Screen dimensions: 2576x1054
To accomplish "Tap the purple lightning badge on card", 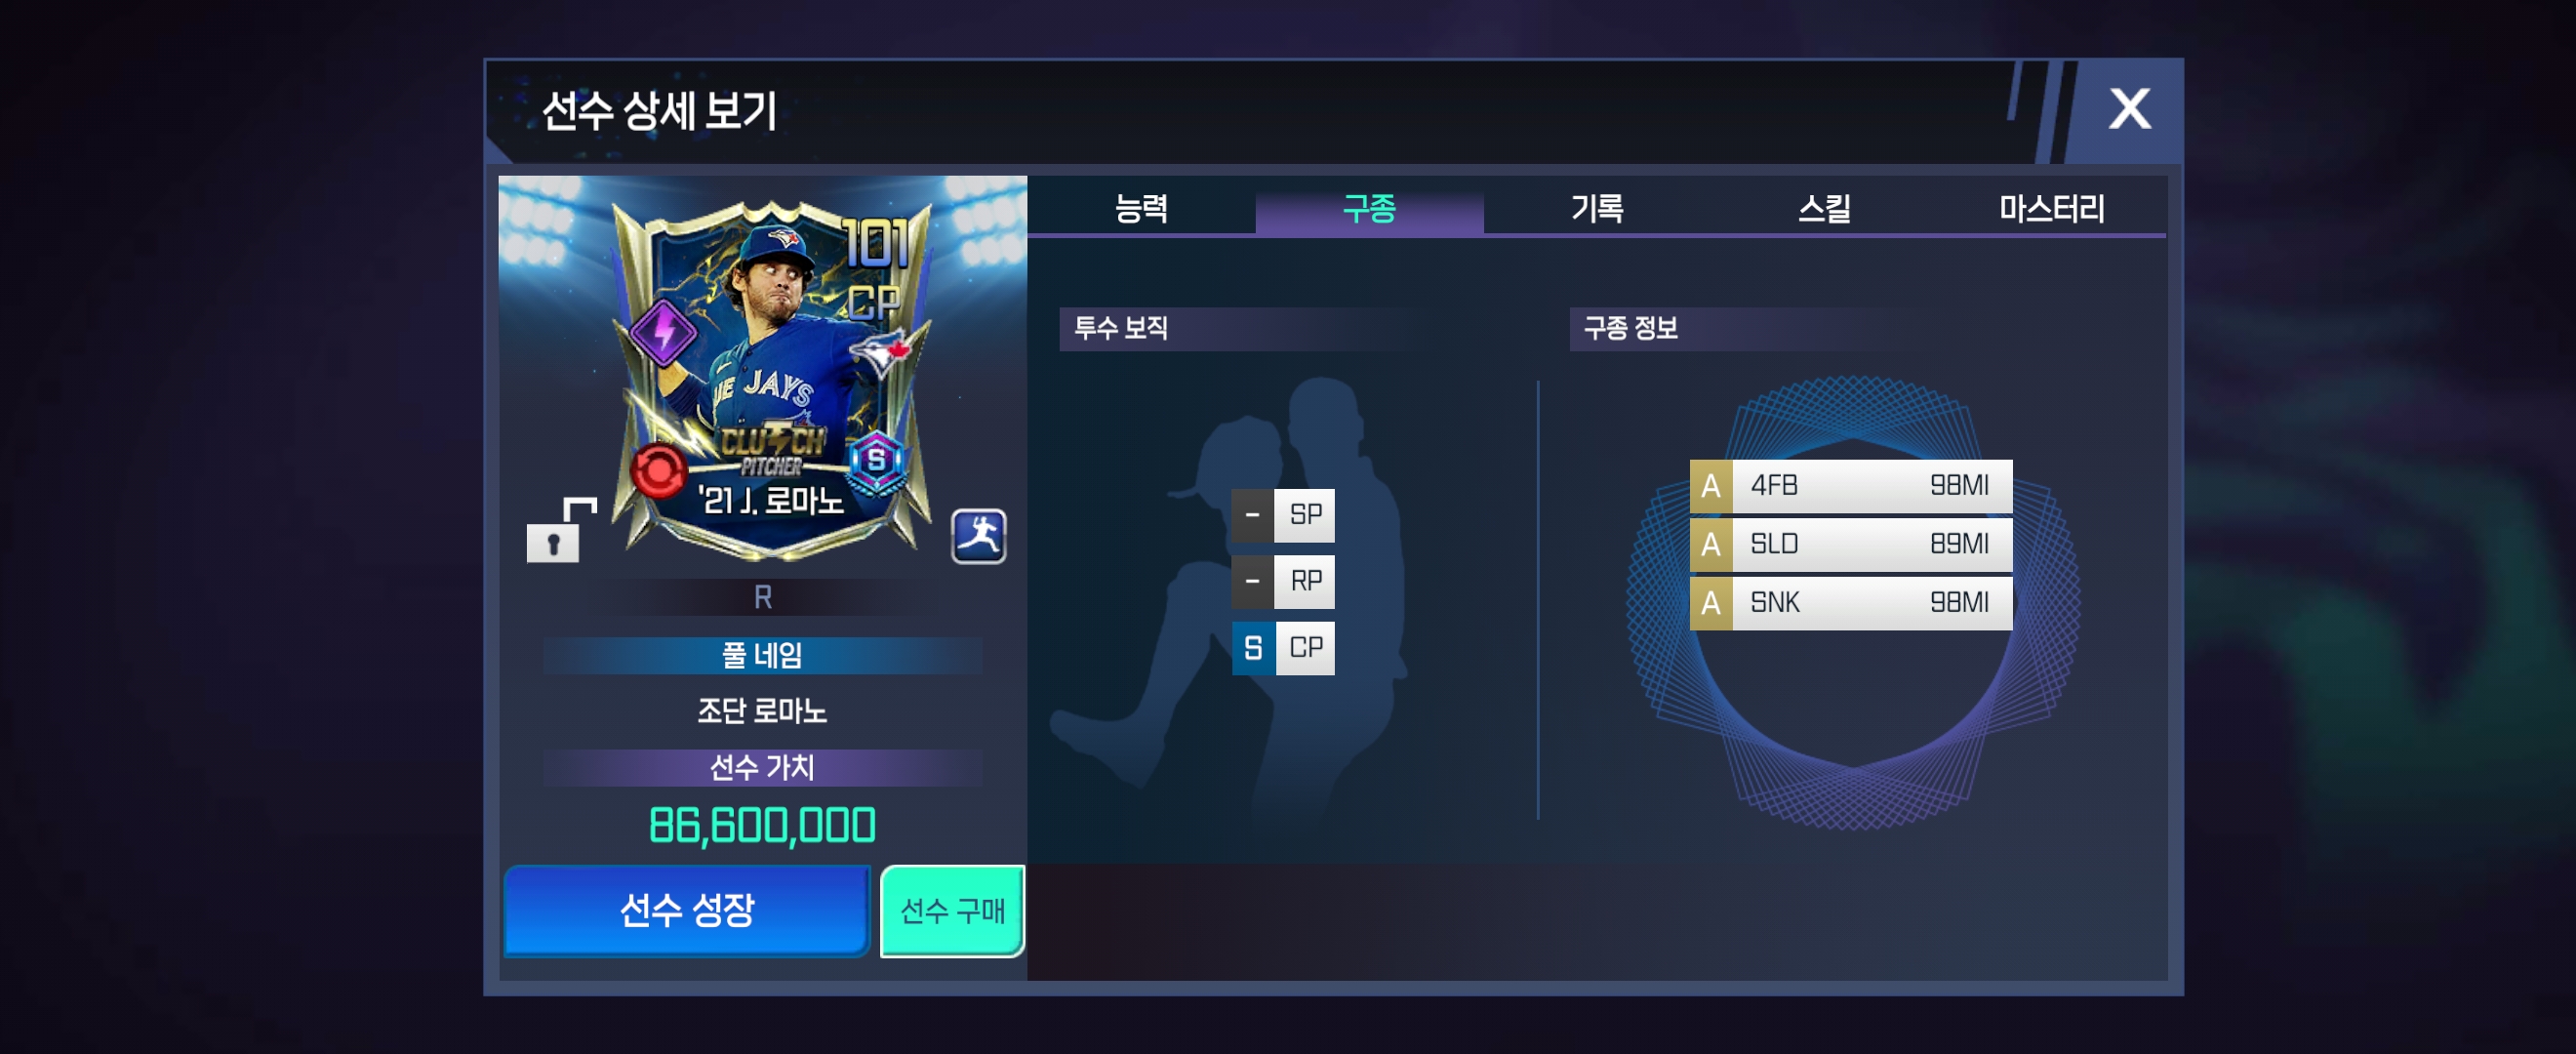I will (x=663, y=331).
